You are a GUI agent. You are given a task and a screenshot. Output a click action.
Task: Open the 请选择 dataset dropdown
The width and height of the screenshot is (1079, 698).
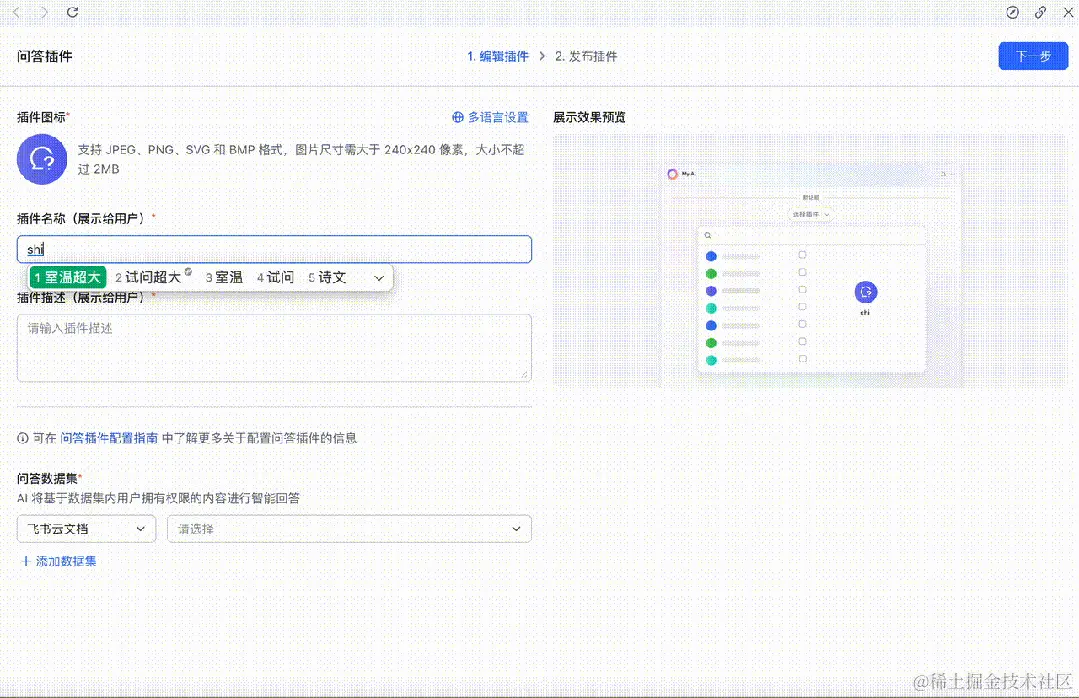(349, 529)
